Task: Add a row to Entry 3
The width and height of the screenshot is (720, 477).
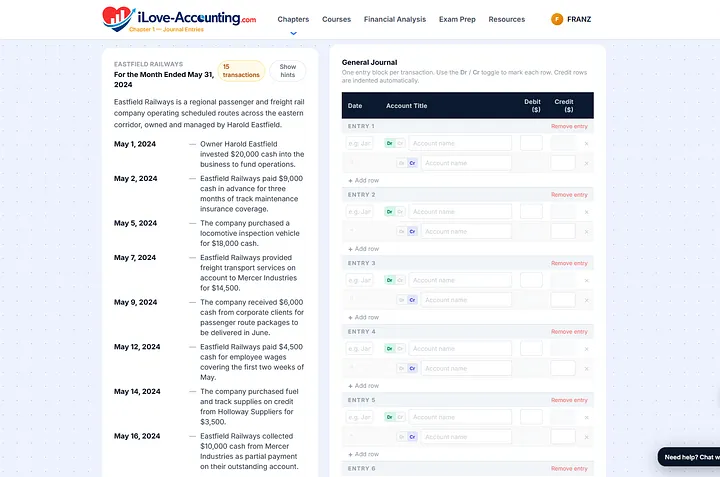Action: tap(363, 317)
